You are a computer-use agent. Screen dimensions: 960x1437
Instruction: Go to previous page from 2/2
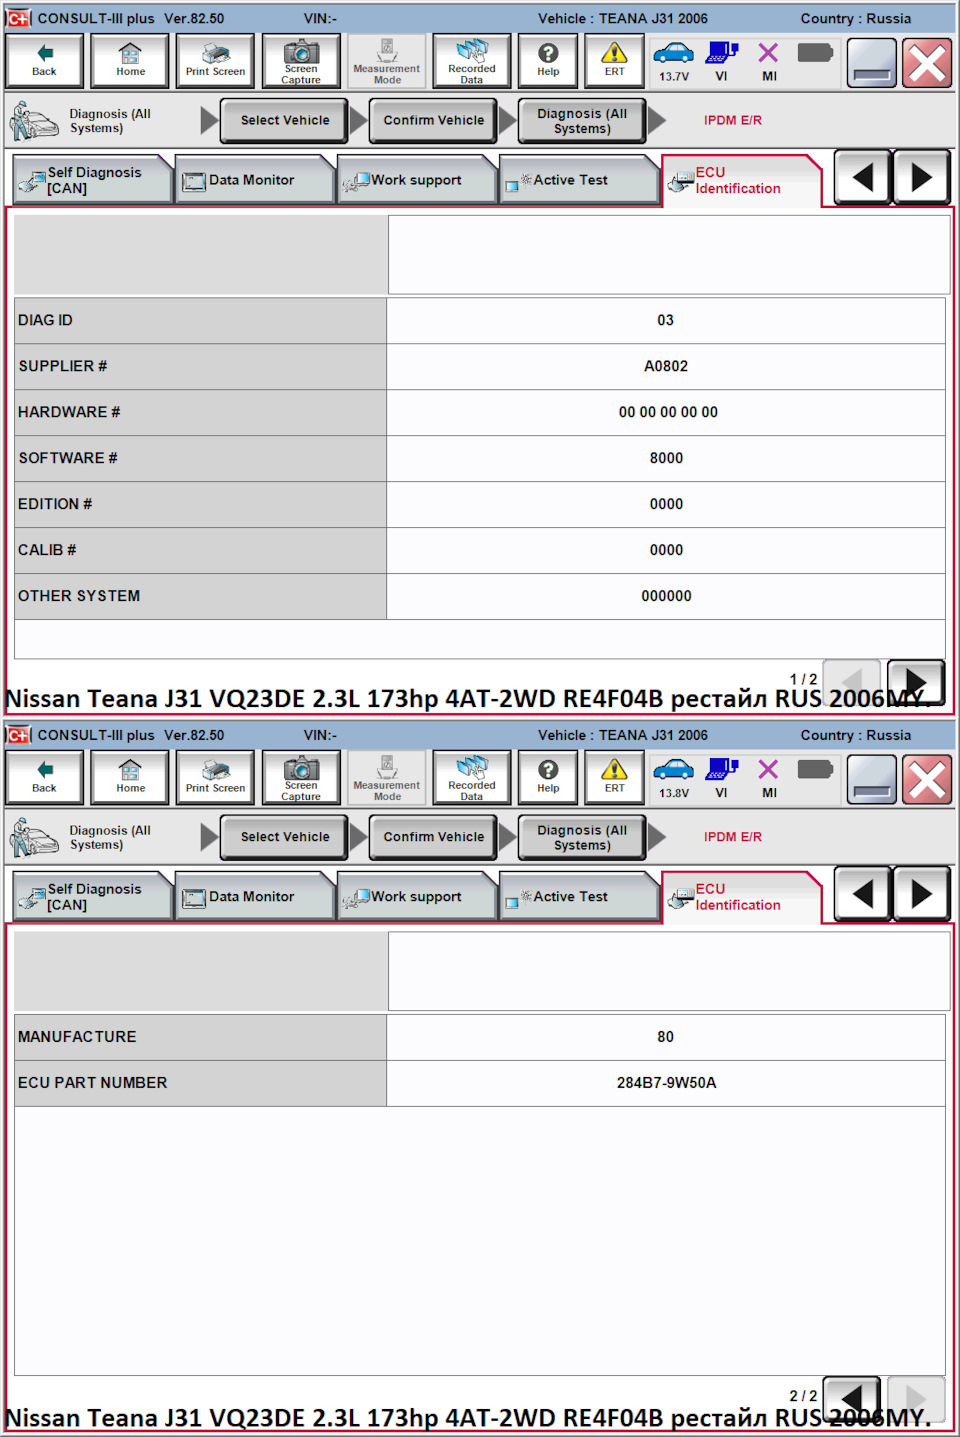tap(852, 1397)
